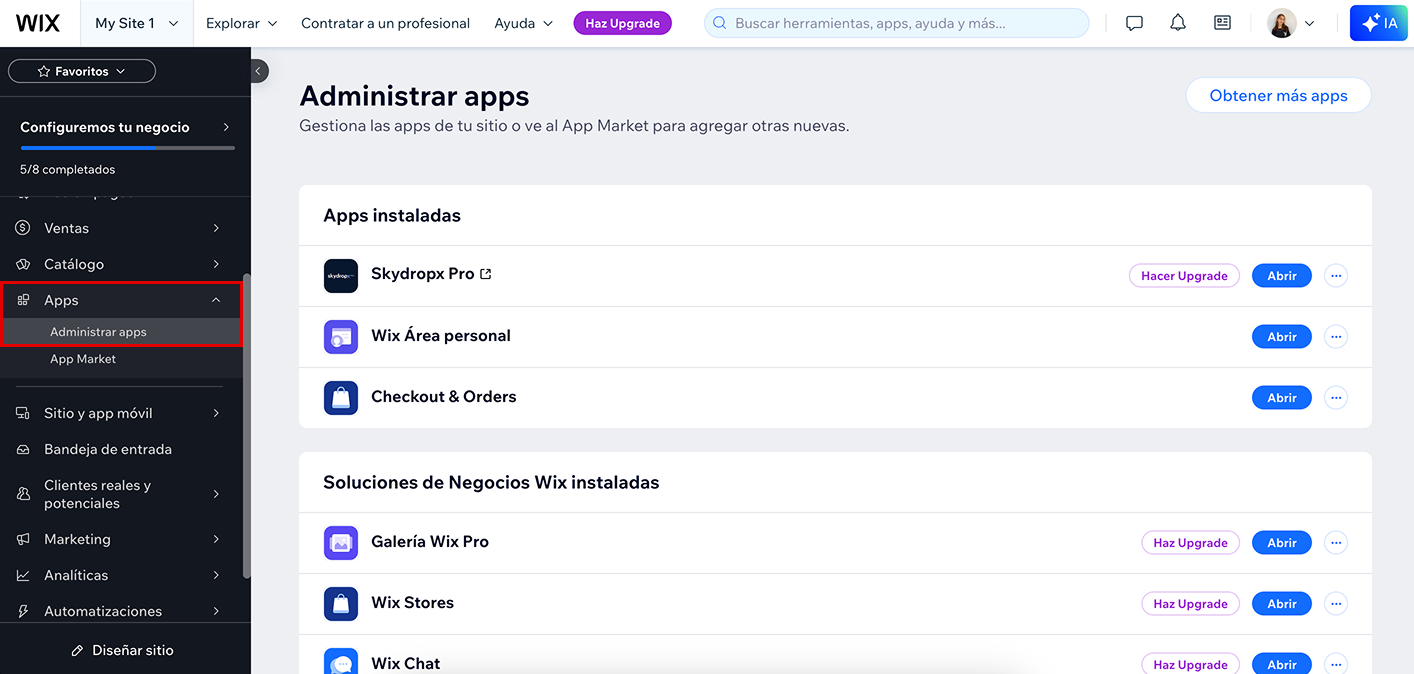Viewport: 1414px width, 674px height.
Task: Click Abrir for Wix Stores
Action: click(1282, 604)
